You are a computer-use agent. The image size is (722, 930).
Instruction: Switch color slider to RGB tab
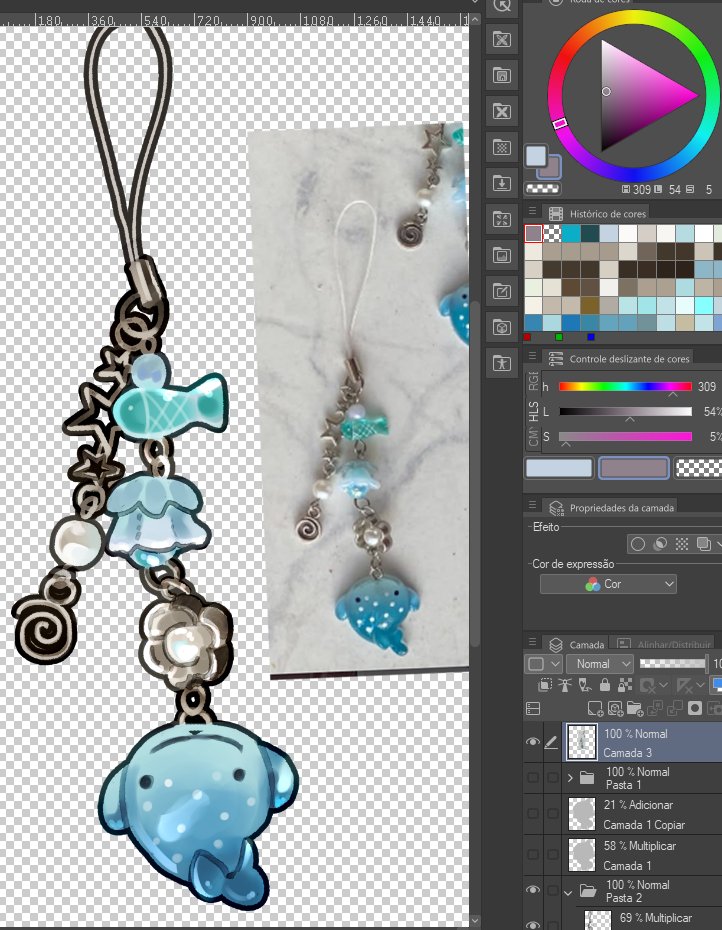tap(533, 381)
